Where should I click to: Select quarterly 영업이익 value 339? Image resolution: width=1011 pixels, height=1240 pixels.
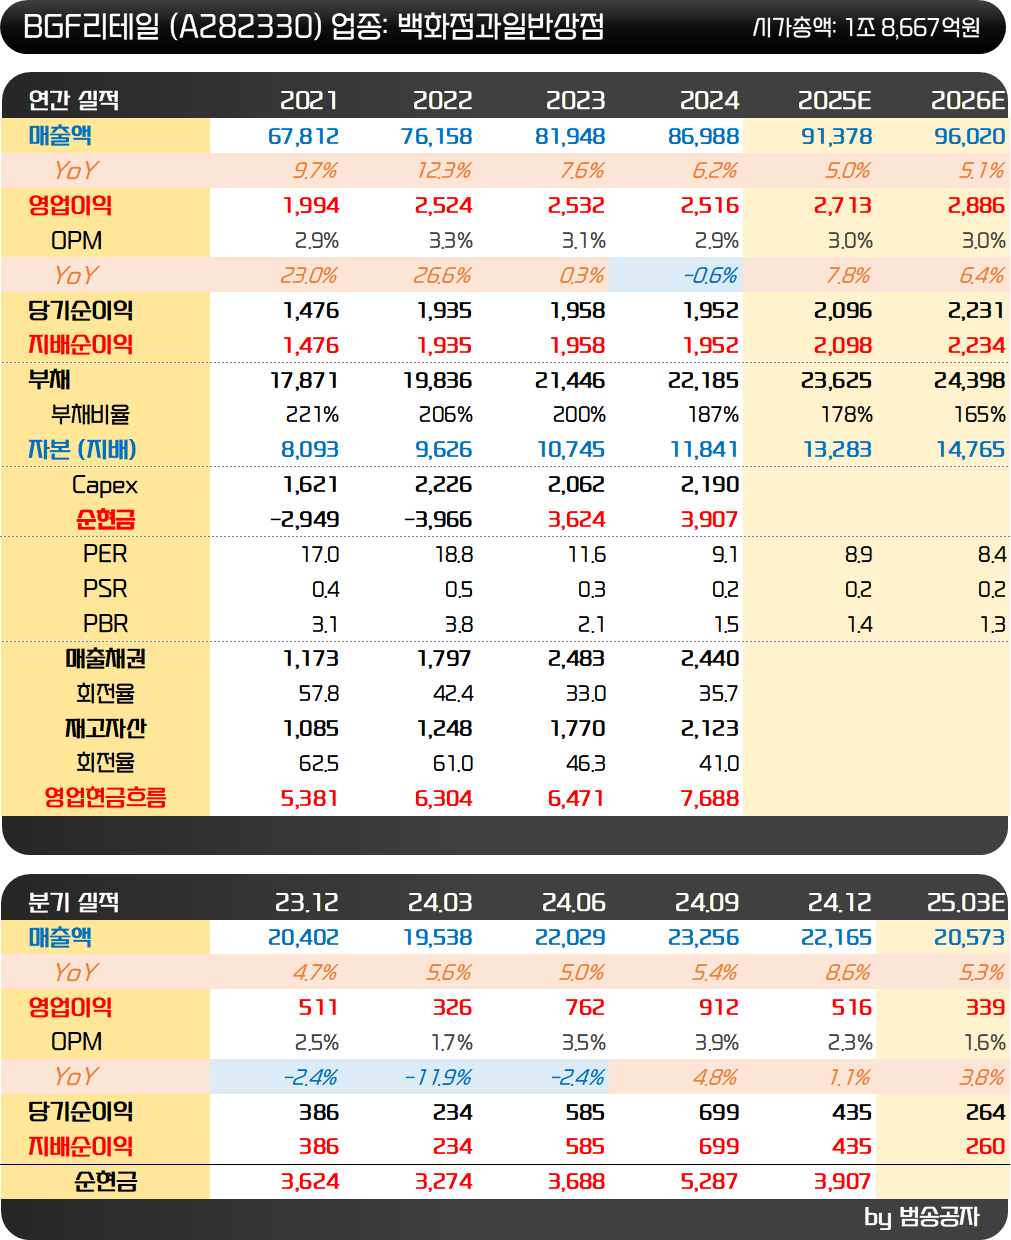985,1007
